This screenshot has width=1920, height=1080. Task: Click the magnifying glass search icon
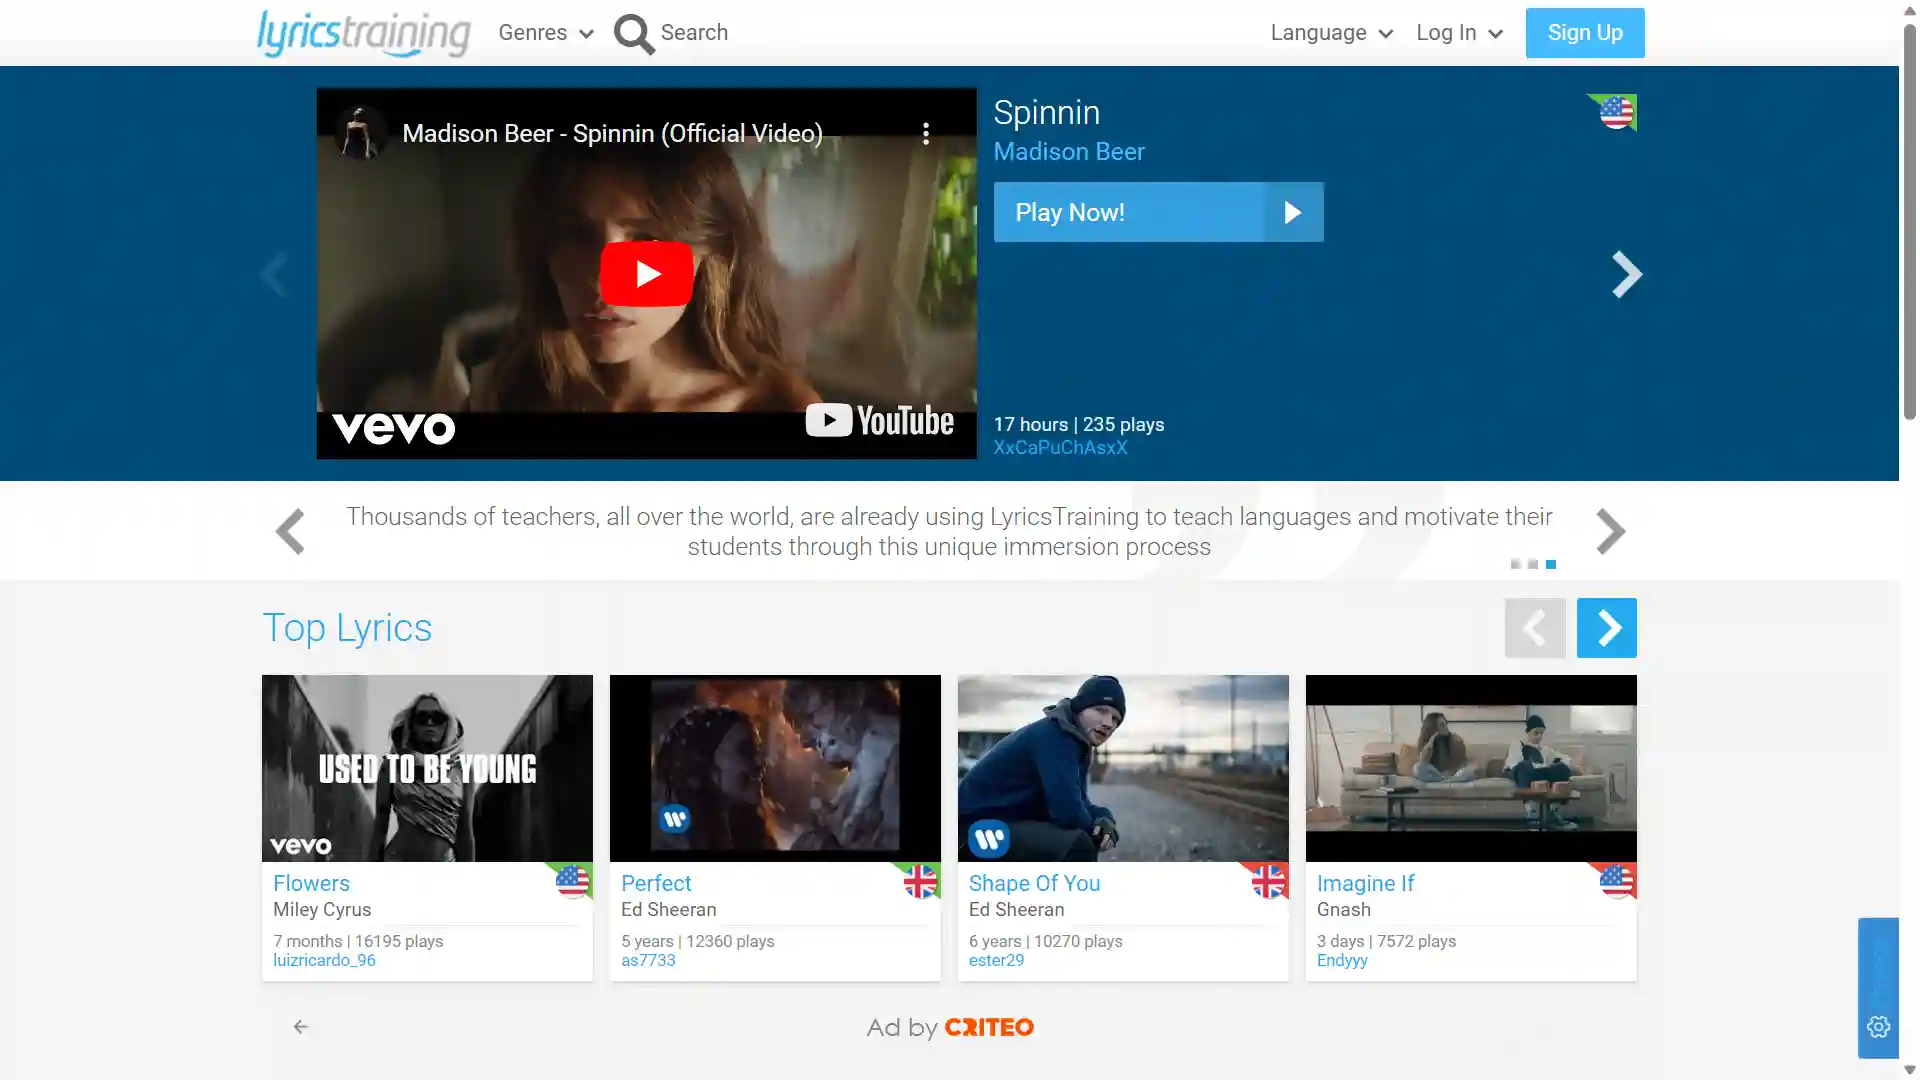coord(634,34)
